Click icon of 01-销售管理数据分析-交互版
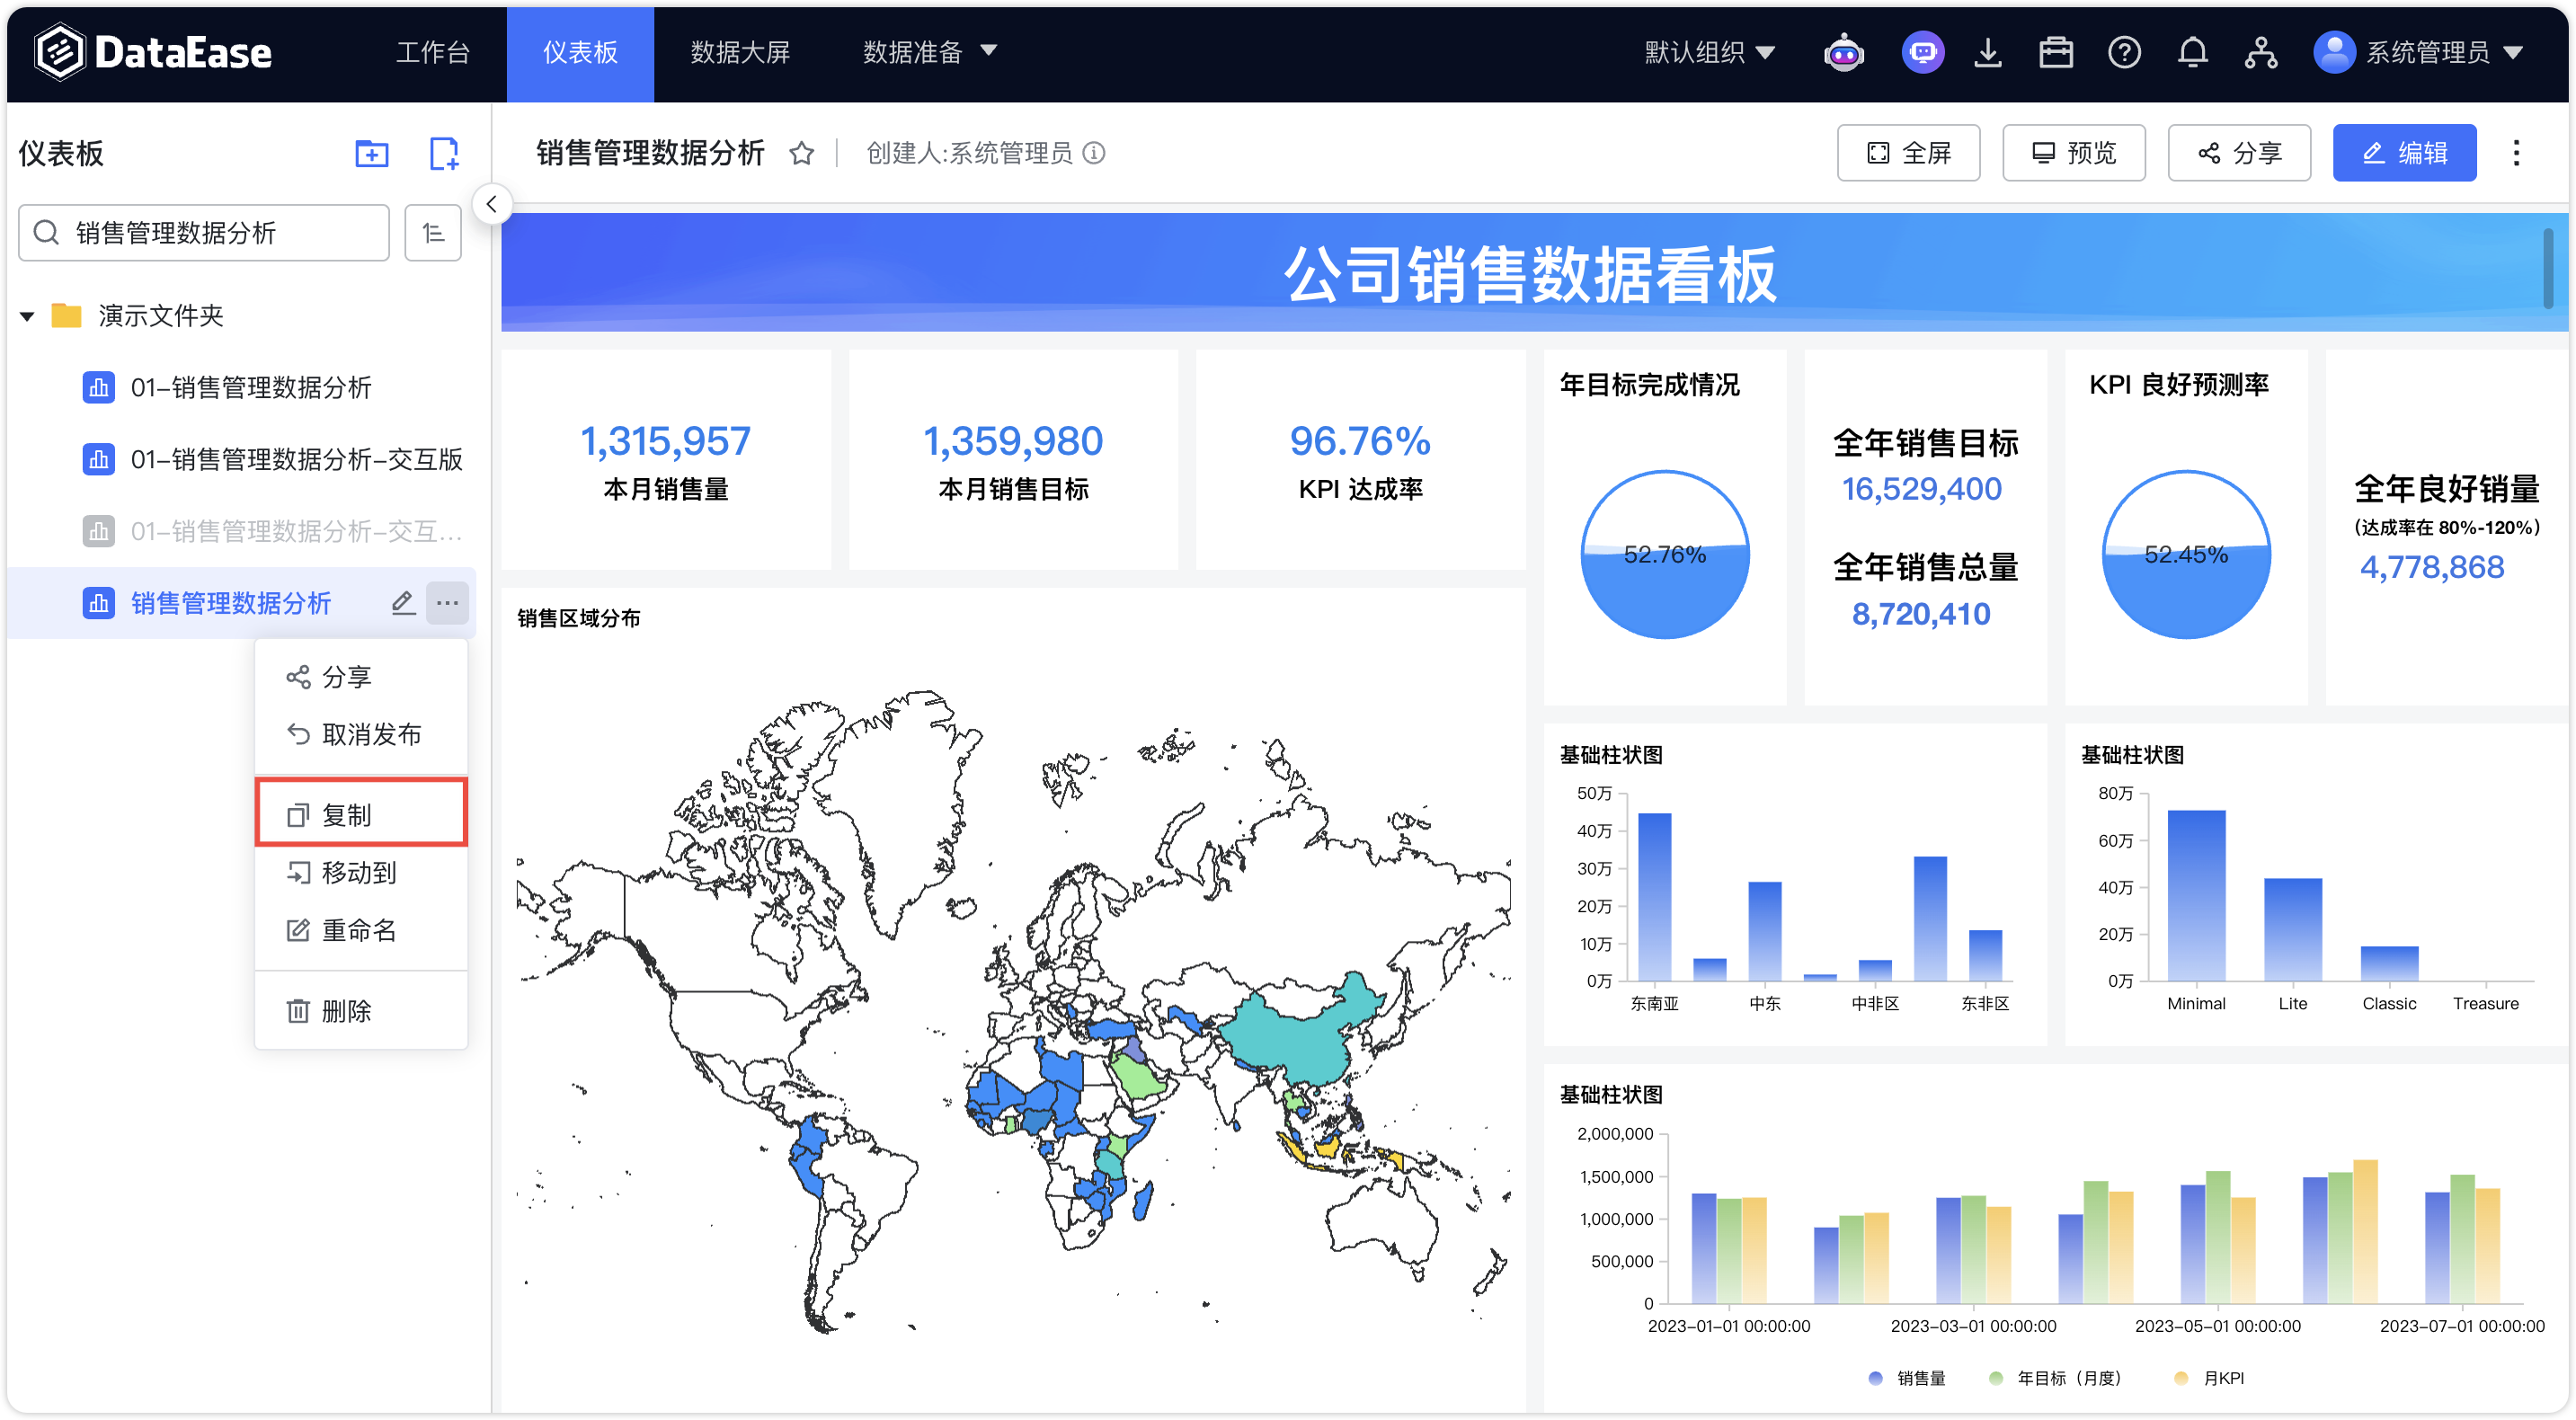 click(x=98, y=459)
